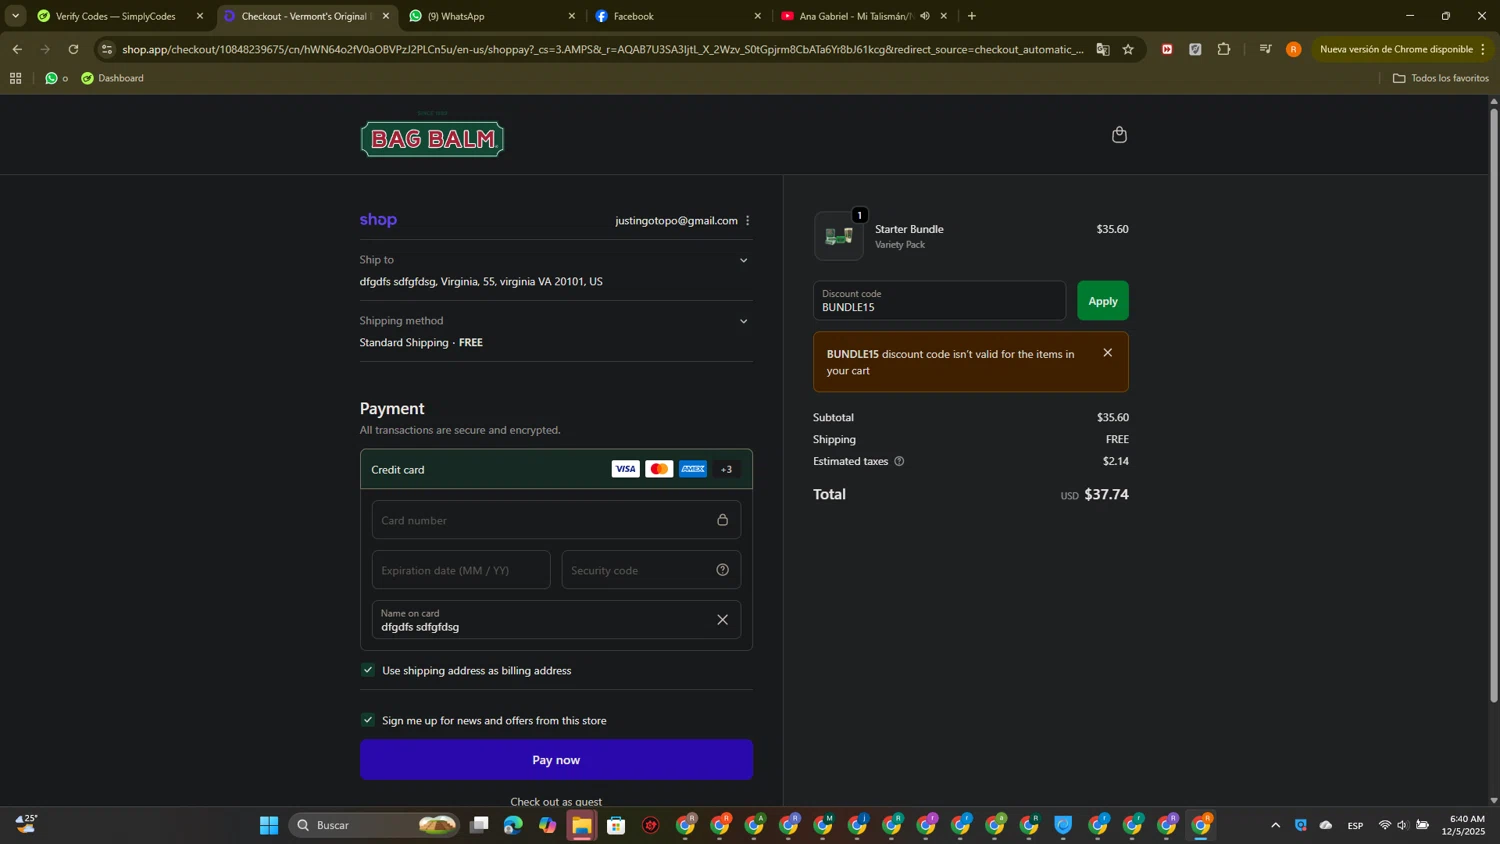This screenshot has width=1500, height=844.
Task: Switch to the Verify Codes SimplyCodes tab
Action: click(117, 16)
